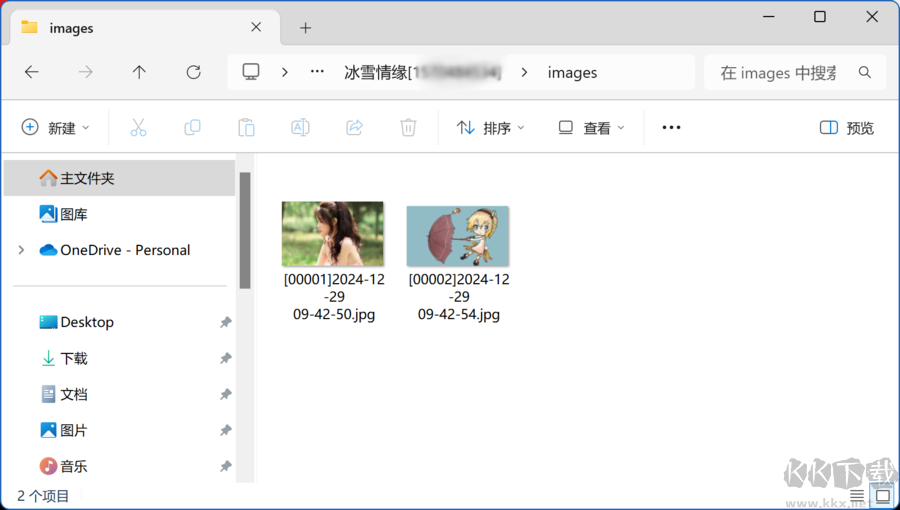Click filename [00002]2024-12-29 09-42-54.jpg

[459, 297]
